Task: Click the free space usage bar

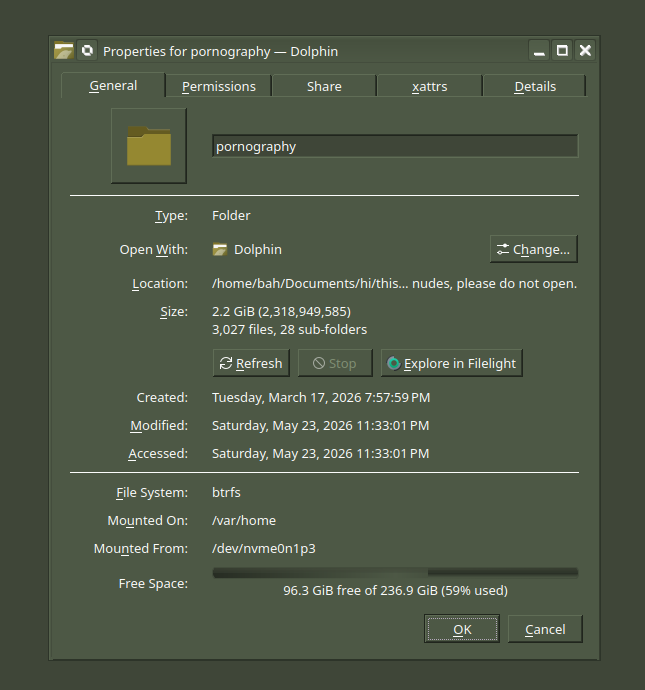Action: coord(395,573)
